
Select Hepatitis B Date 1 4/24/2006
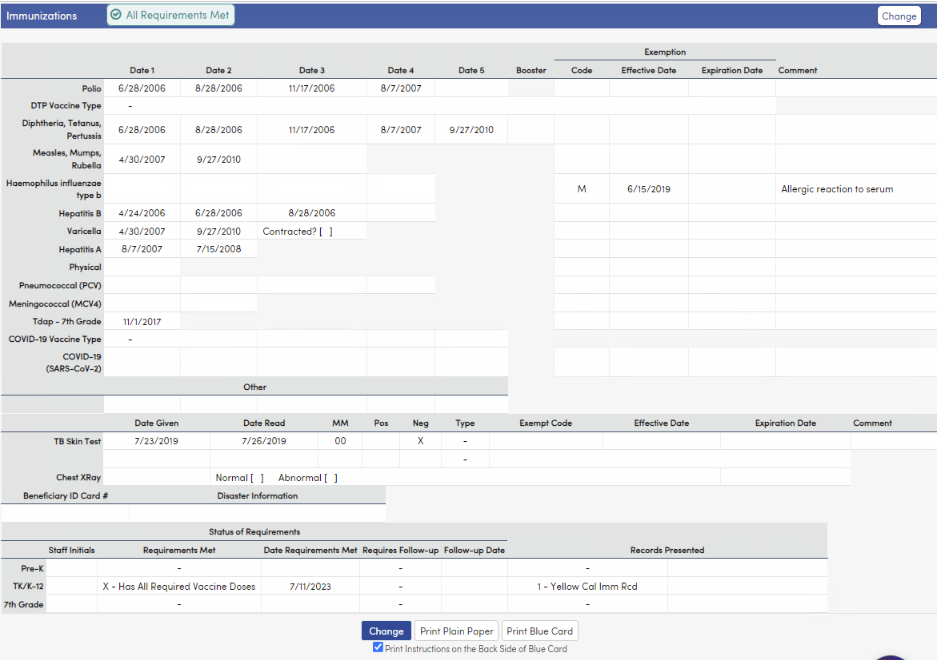142,213
